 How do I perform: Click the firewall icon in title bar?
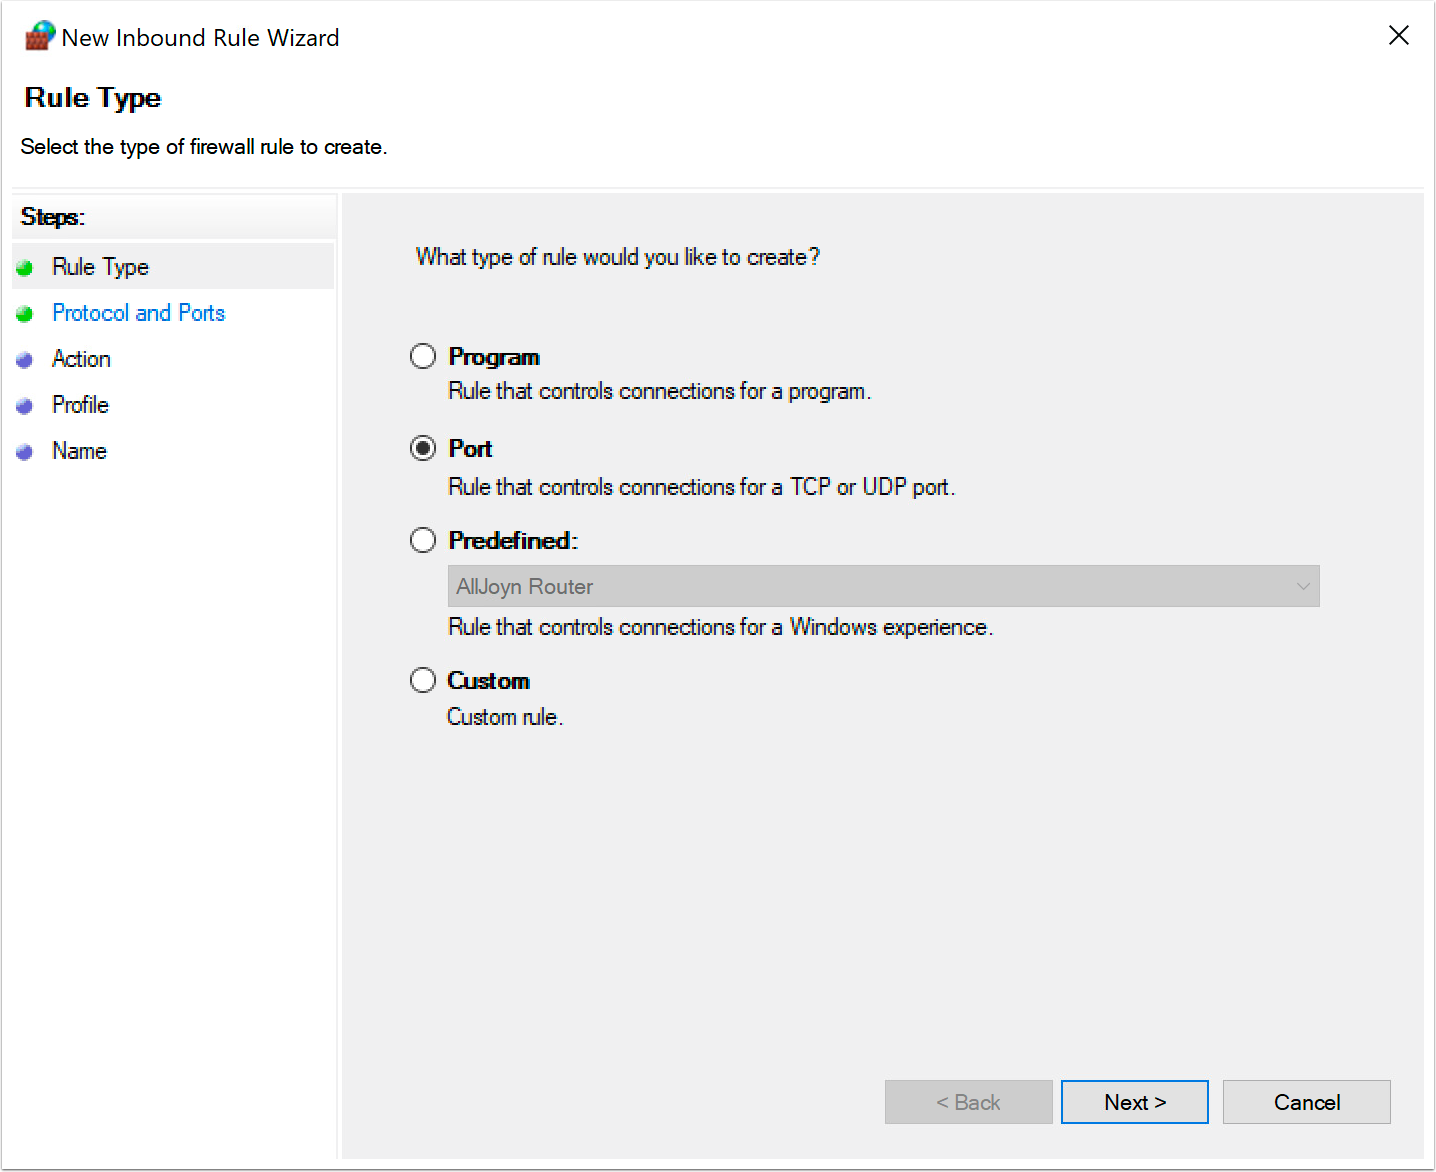(x=38, y=34)
